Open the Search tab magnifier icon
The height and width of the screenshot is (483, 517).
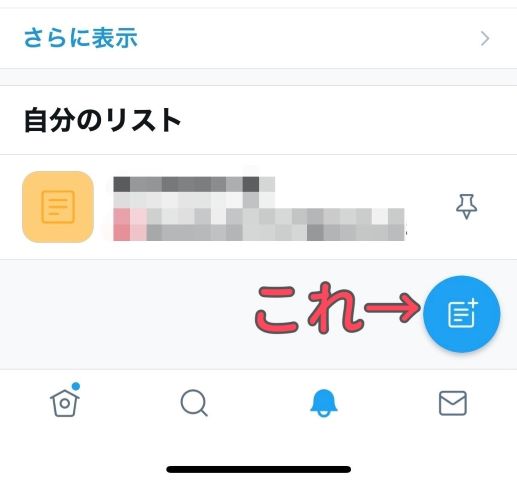click(194, 403)
